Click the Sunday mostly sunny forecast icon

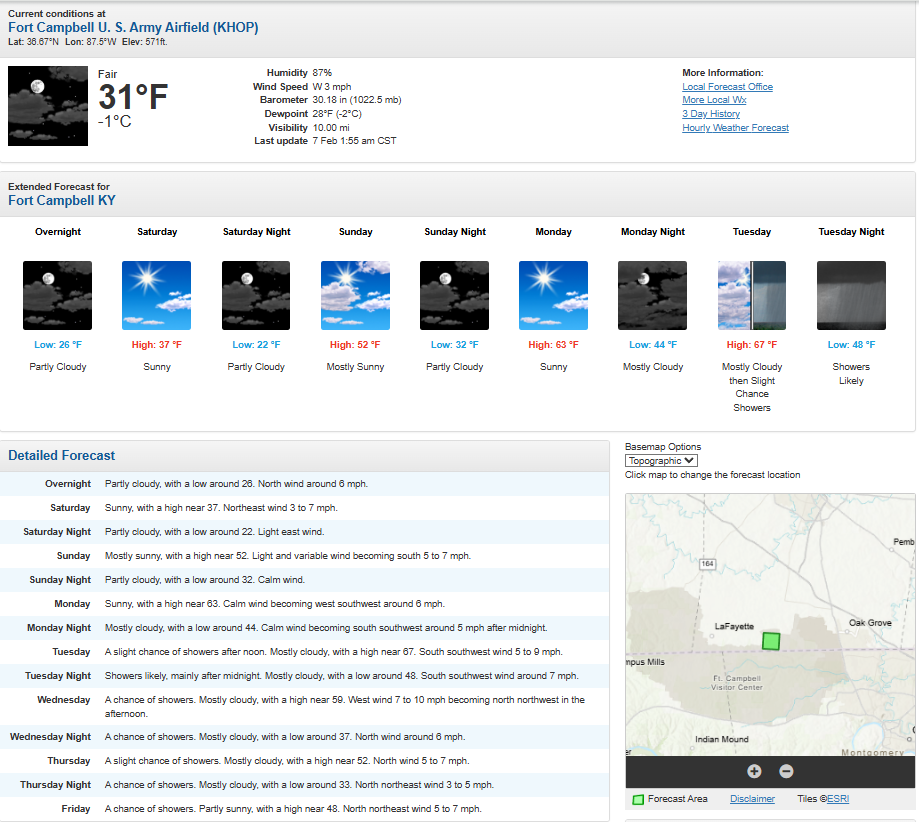[355, 295]
